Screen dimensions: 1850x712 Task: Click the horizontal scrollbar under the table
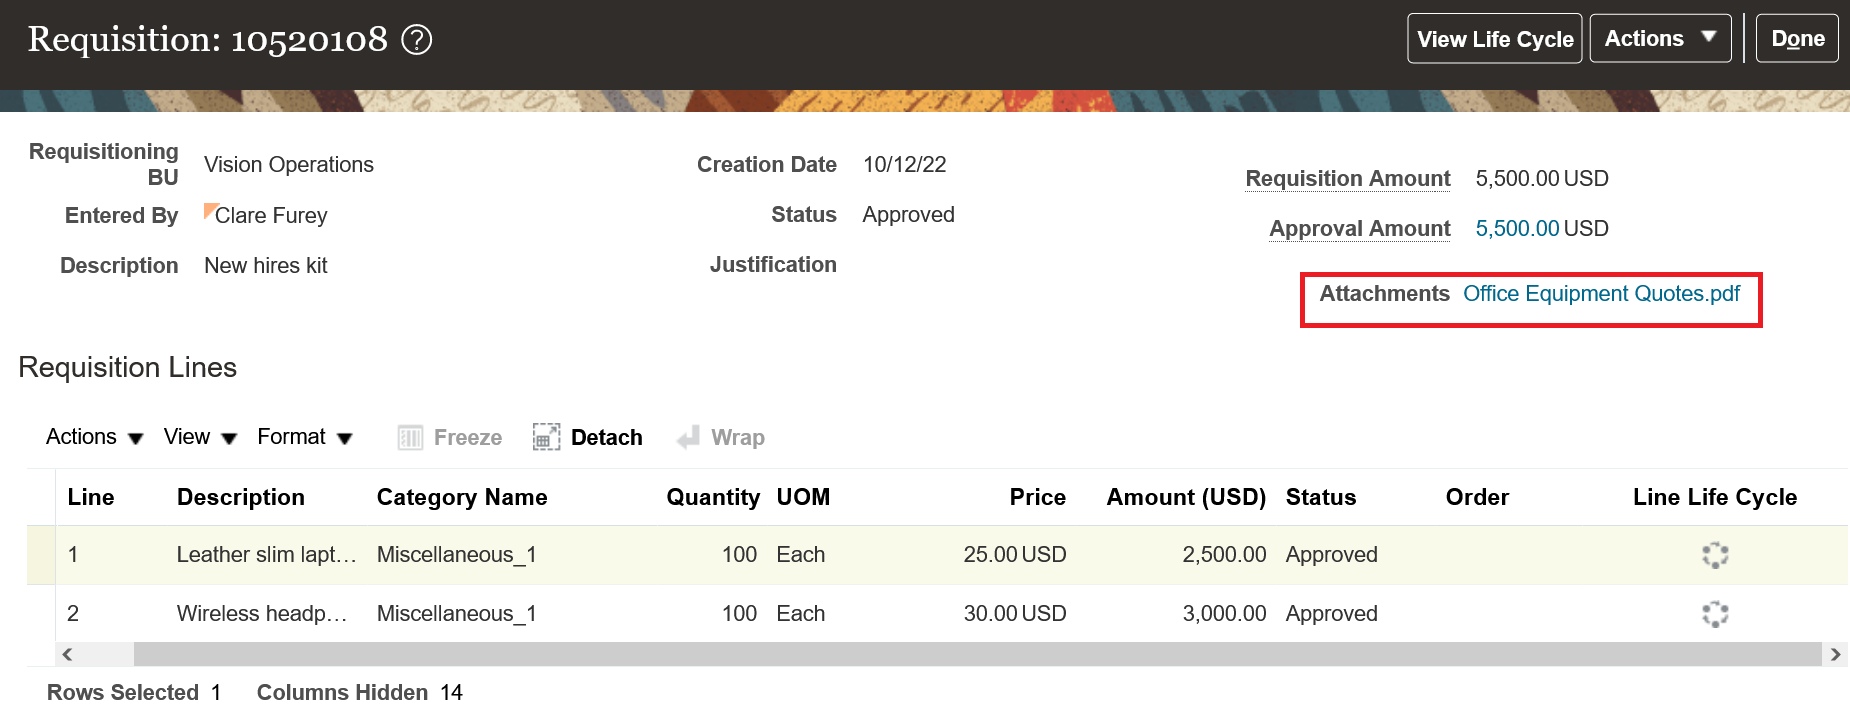pyautogui.click(x=976, y=654)
